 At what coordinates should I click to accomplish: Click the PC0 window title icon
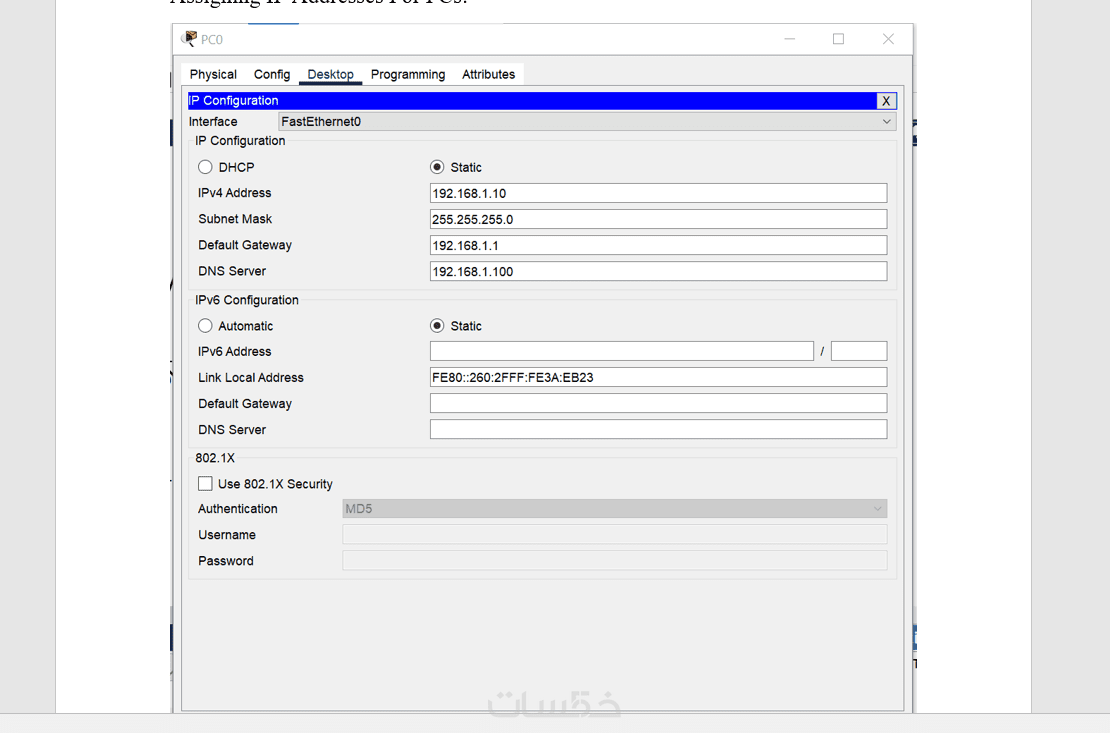(x=189, y=39)
